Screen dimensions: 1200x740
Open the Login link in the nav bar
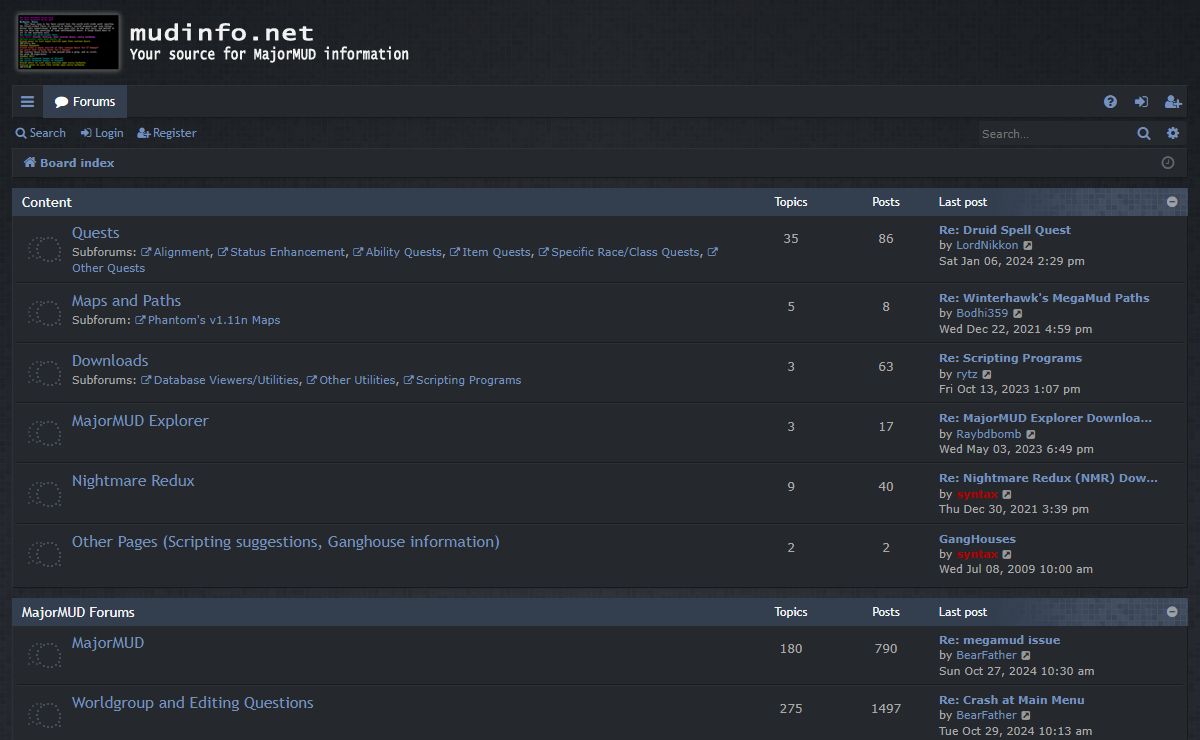(x=102, y=133)
